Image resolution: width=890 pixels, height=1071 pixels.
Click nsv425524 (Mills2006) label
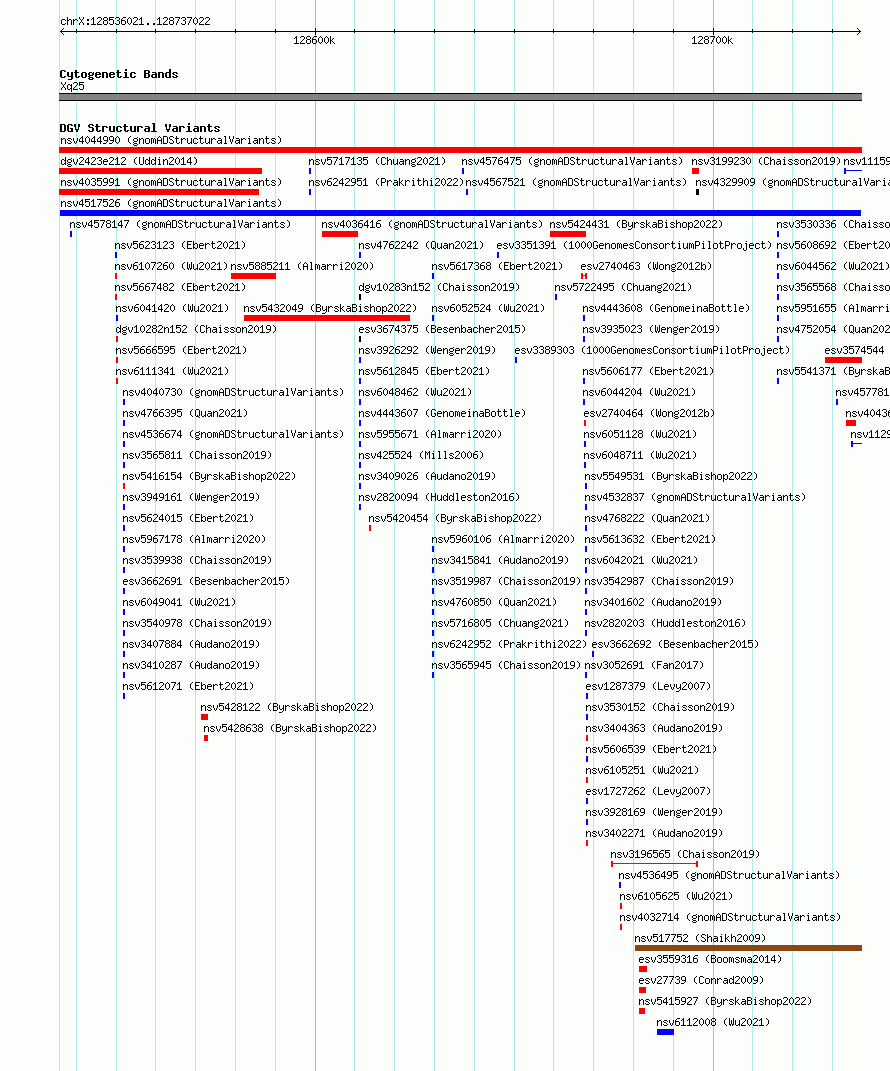(421, 456)
